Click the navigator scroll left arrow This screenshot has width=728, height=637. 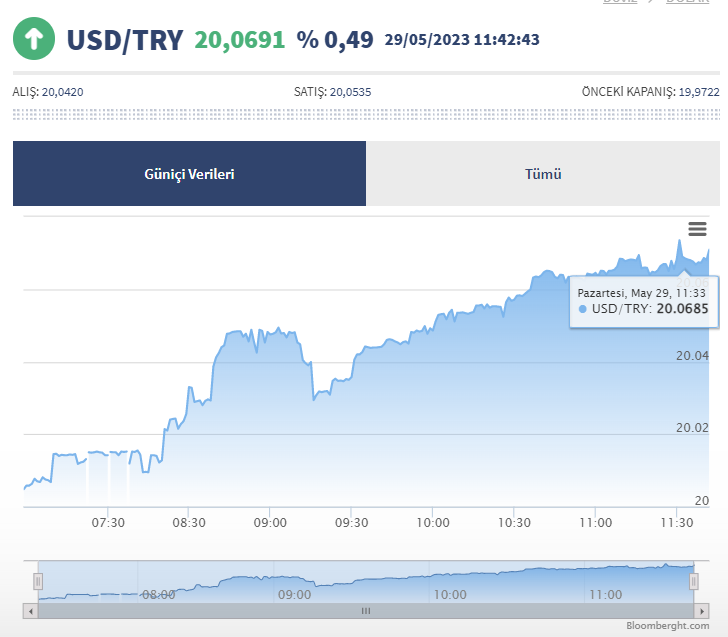[31, 611]
